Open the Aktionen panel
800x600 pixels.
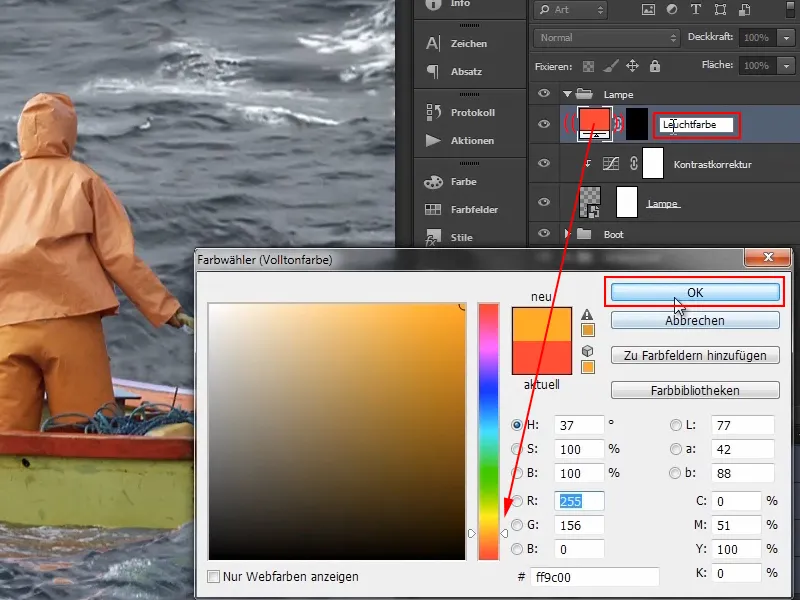pyautogui.click(x=459, y=140)
